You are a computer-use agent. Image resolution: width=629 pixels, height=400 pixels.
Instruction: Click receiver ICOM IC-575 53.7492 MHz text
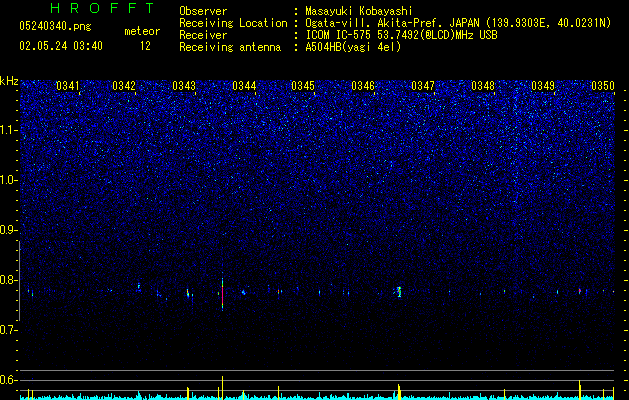pyautogui.click(x=401, y=35)
